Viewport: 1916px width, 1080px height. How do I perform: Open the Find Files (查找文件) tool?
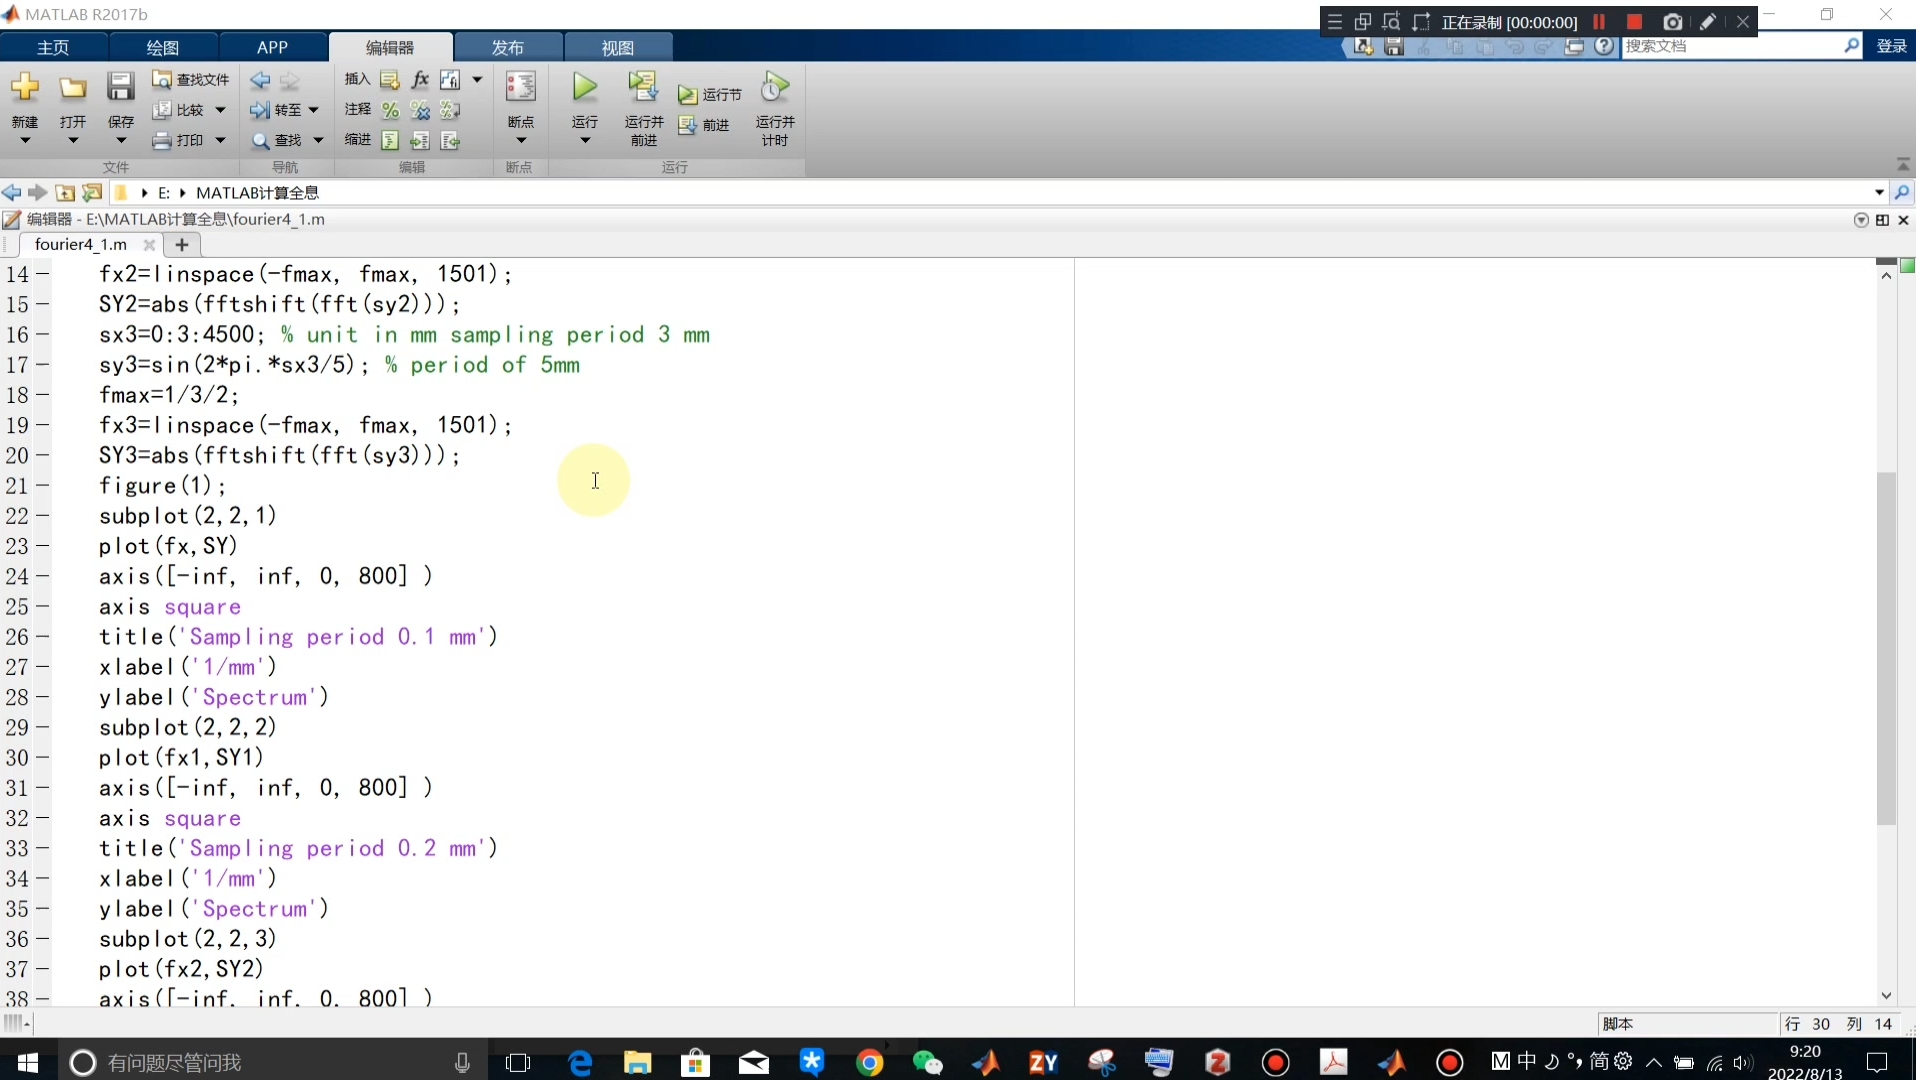coord(190,79)
